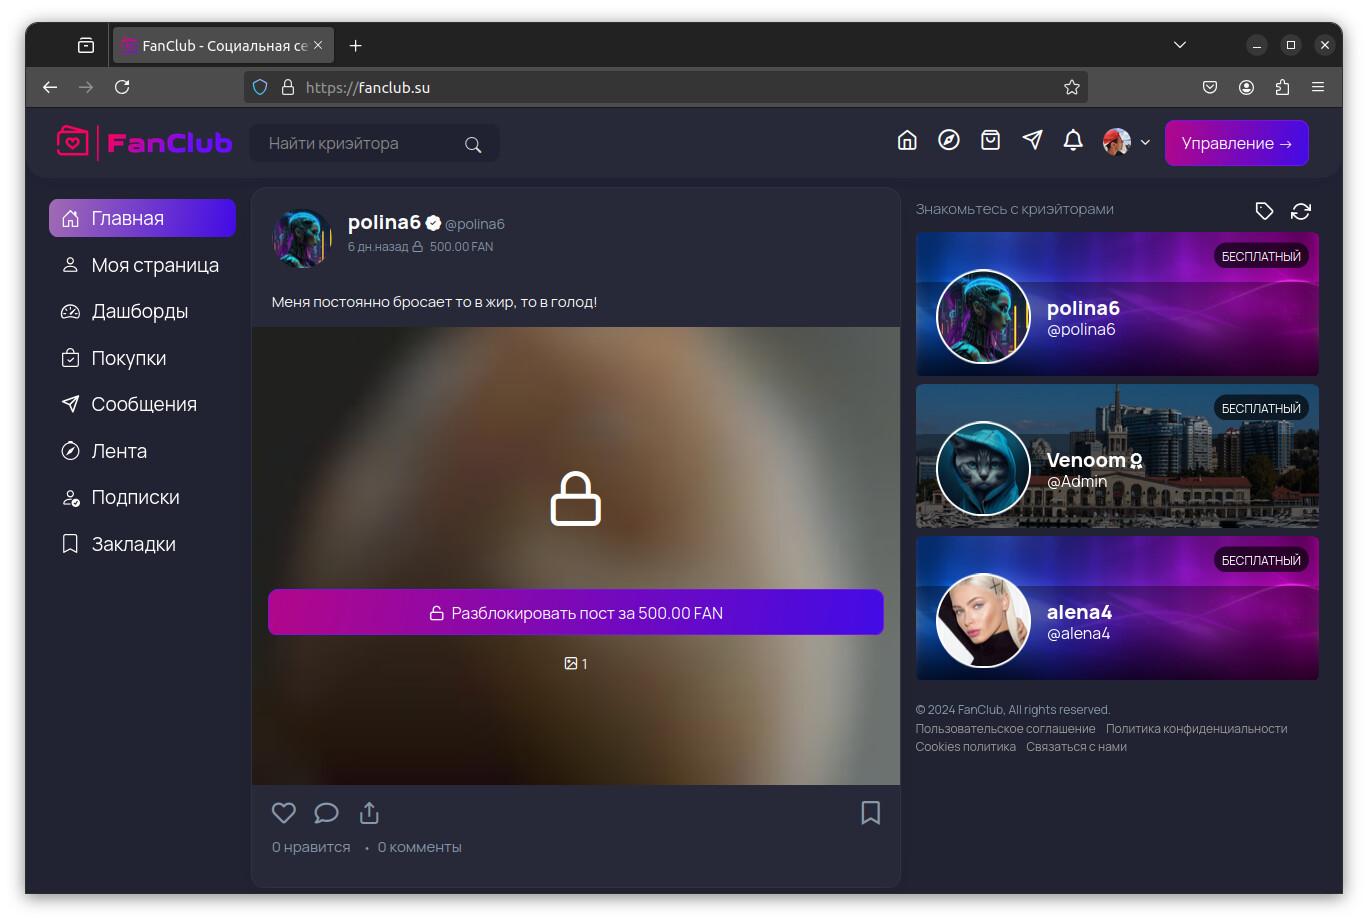Viewport: 1368px width, 922px height.
Task: Open Моя страница in the sidebar
Action: [x=142, y=265]
